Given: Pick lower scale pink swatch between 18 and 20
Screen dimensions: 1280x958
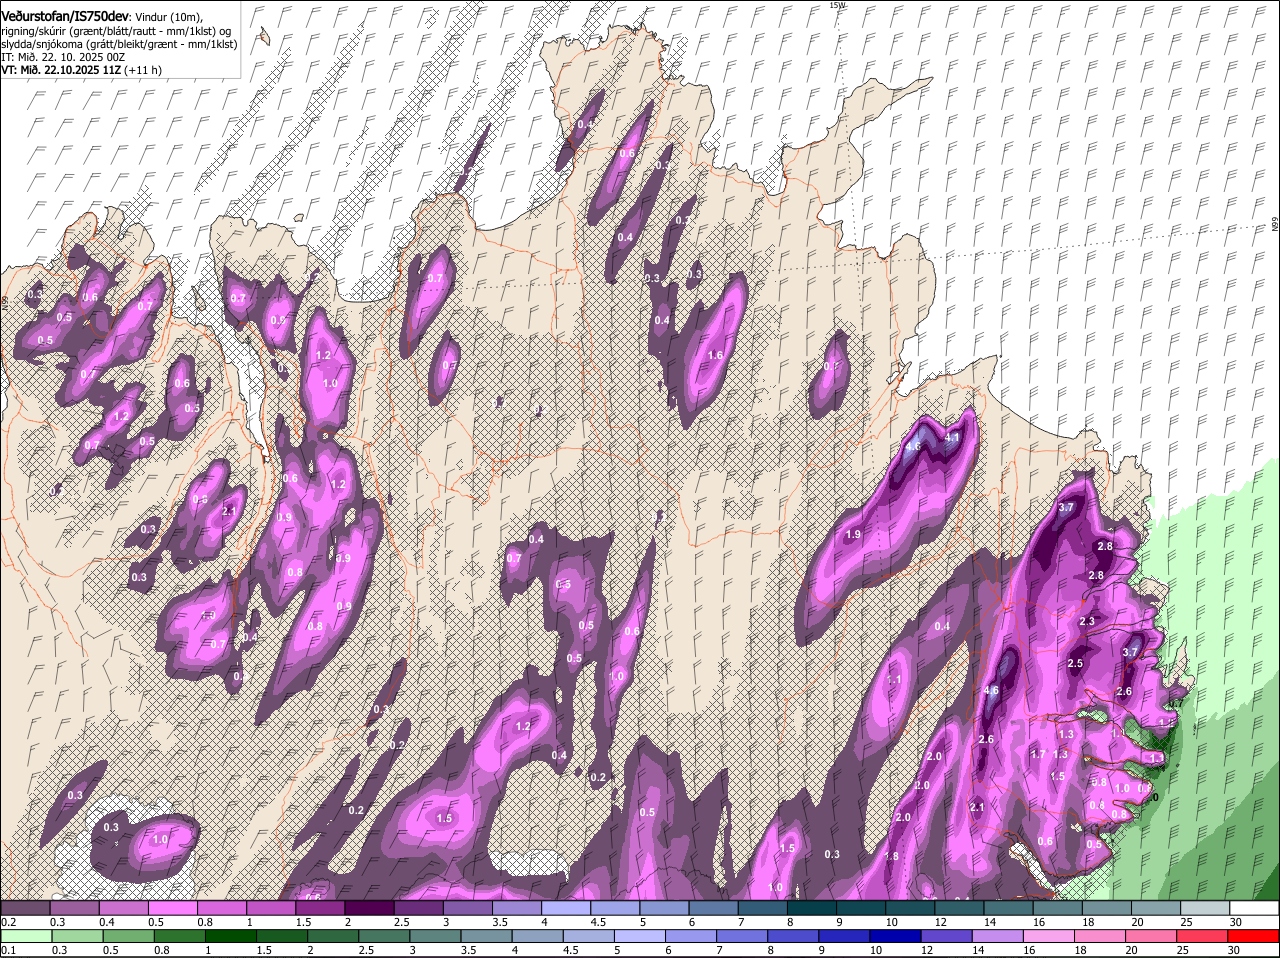Looking at the screenshot, I should (x=1099, y=936).
